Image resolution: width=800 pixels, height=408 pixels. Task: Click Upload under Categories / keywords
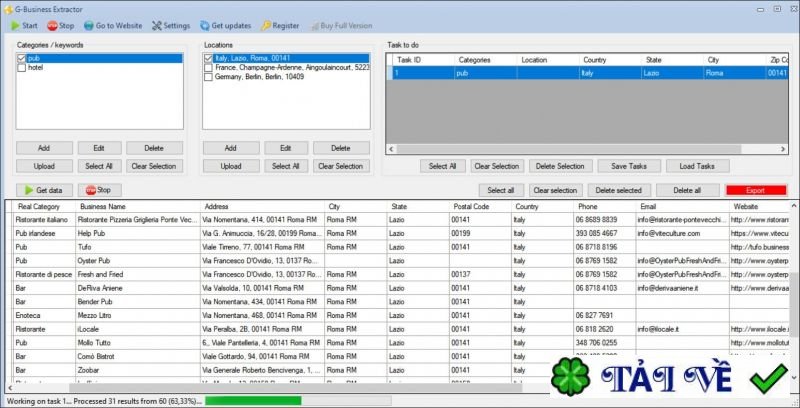[44, 166]
